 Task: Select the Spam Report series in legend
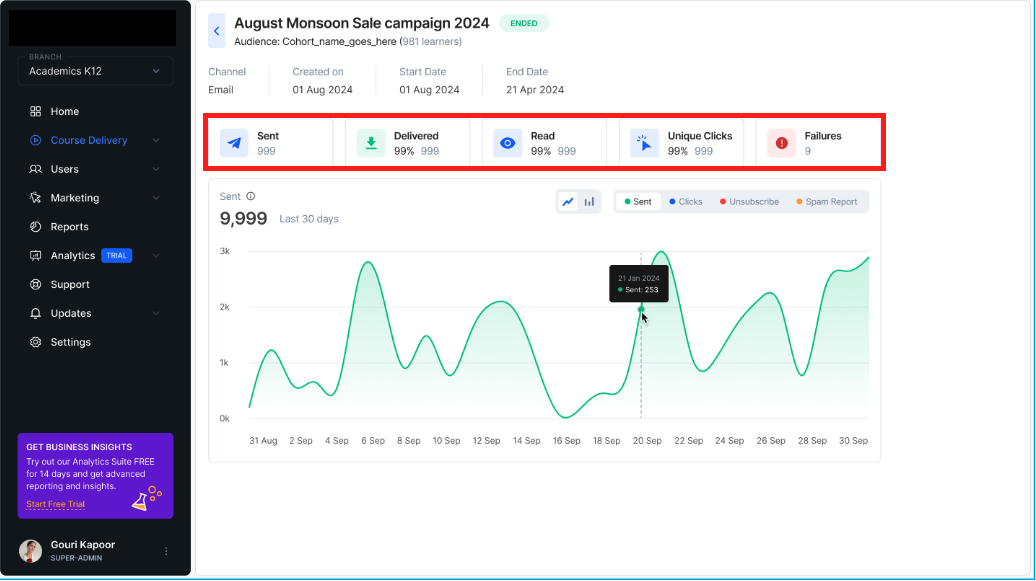click(827, 202)
